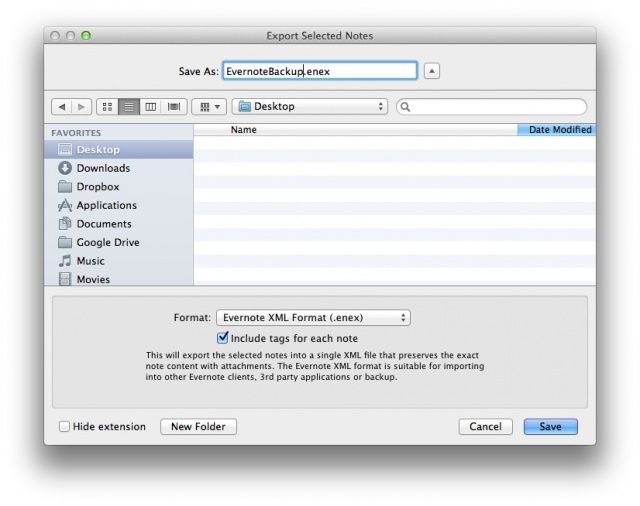The image size is (640, 506).
Task: Select Movies in the sidebar
Action: [x=119, y=279]
